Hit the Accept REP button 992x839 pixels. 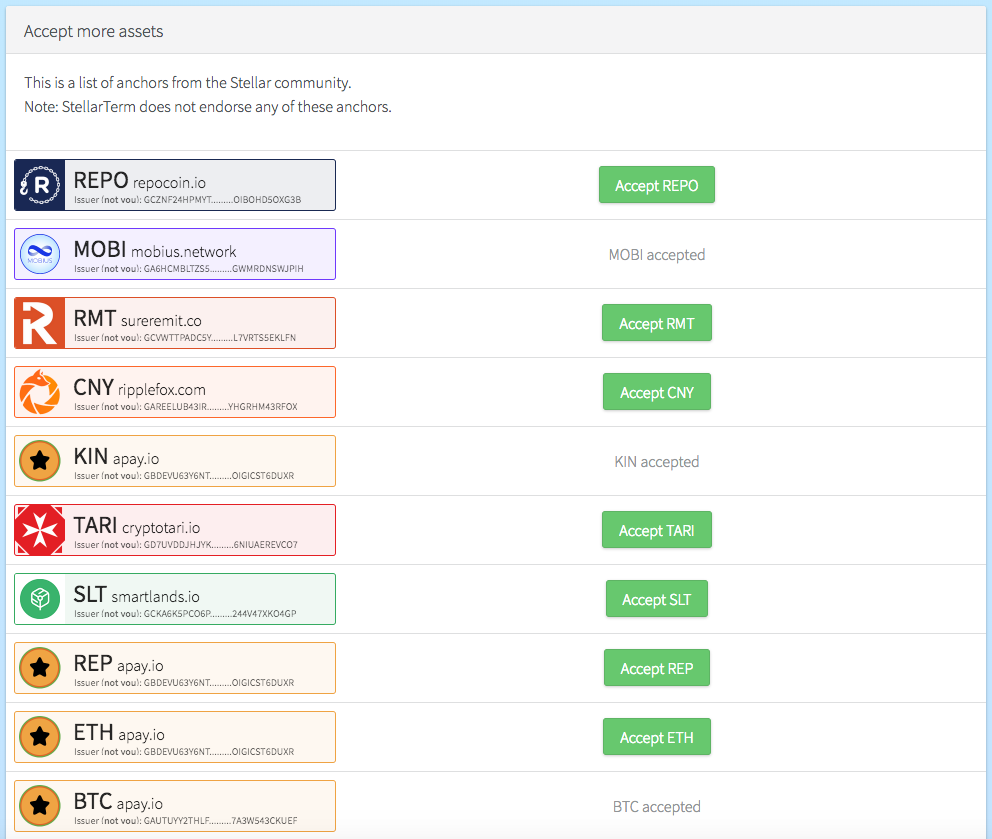tap(656, 668)
